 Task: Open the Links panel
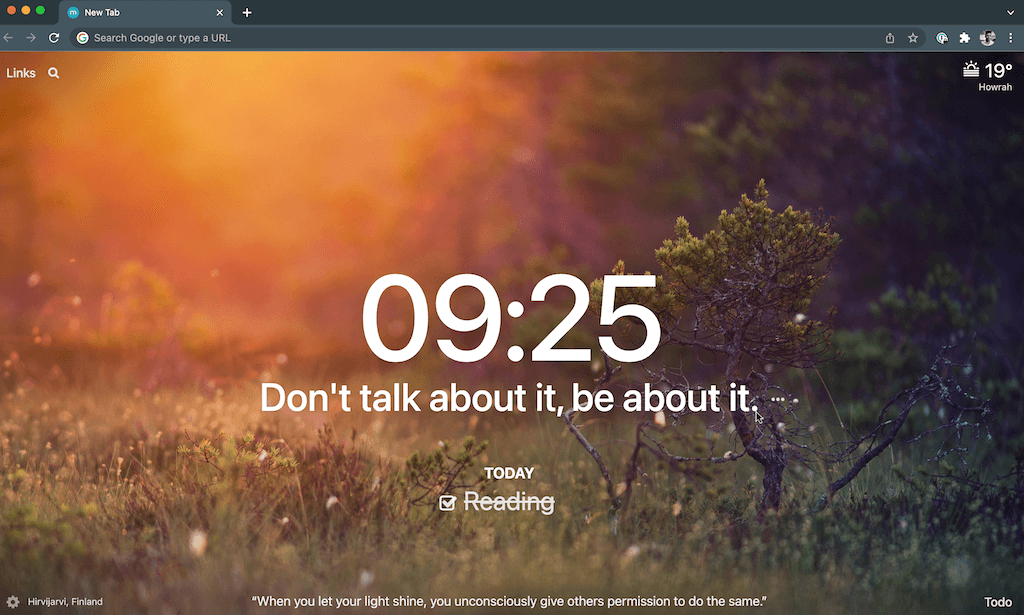[21, 73]
